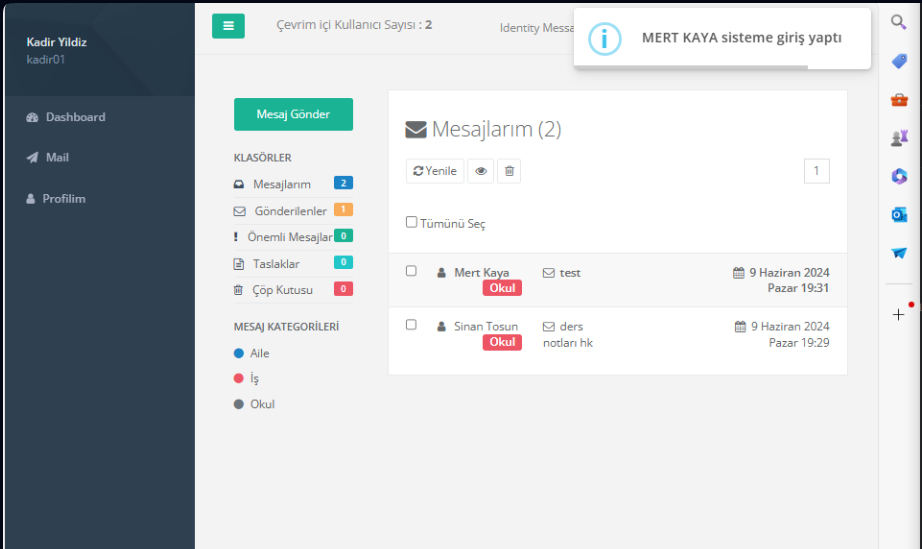Open the Gönderilenler folder
The width and height of the screenshot is (922, 549).
point(290,211)
